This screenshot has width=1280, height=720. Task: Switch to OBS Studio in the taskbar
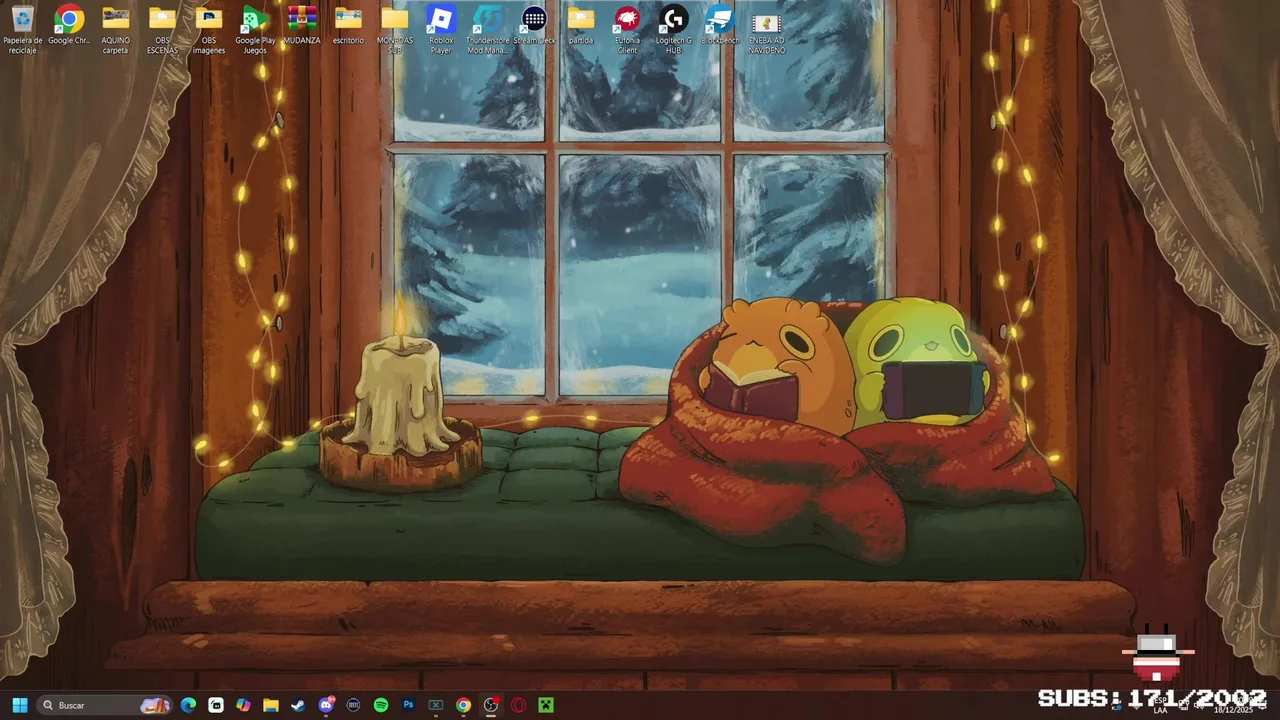491,705
